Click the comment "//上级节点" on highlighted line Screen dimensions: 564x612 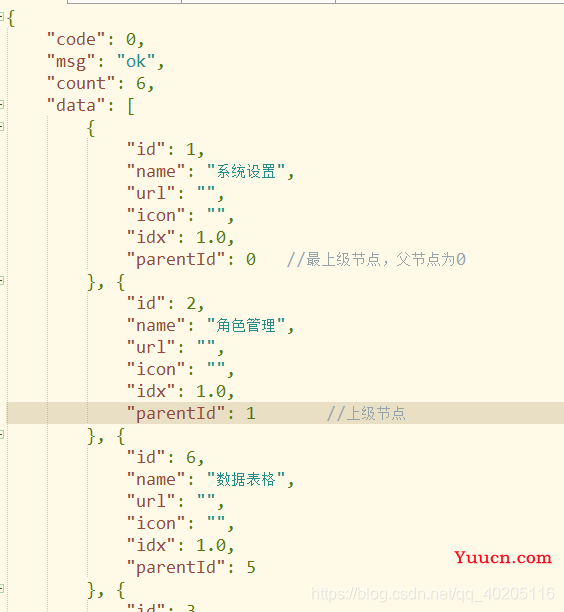click(x=366, y=413)
